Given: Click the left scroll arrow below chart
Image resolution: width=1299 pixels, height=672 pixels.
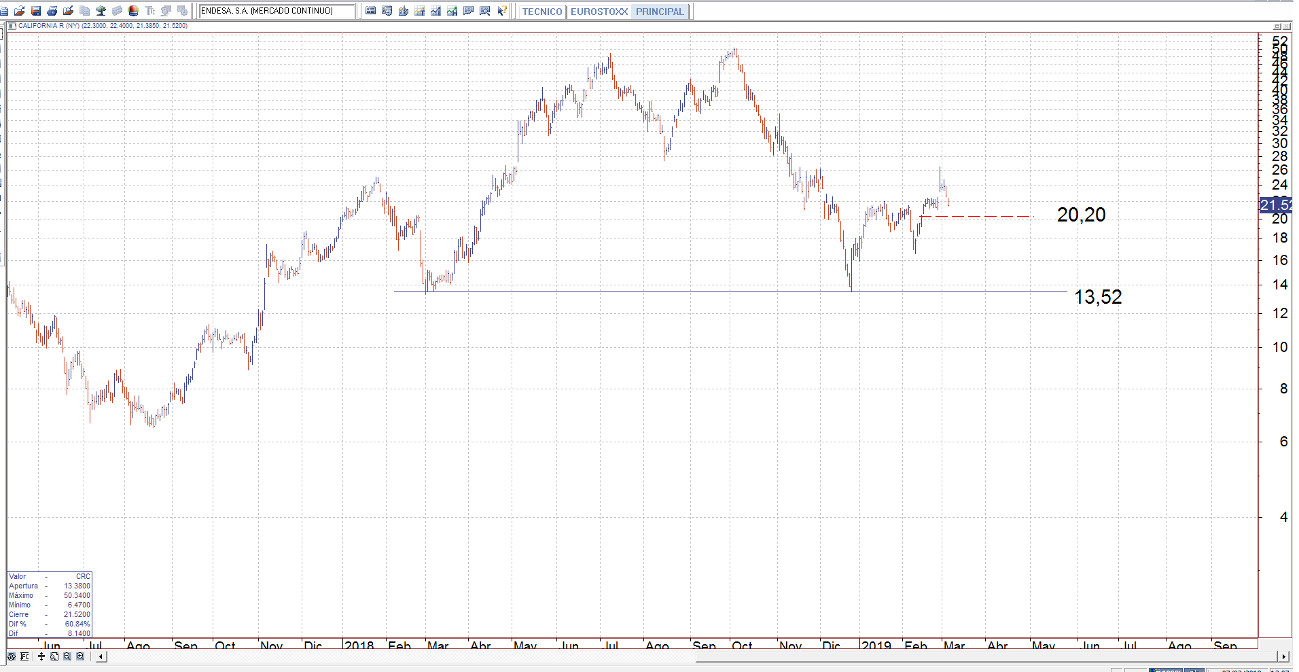Looking at the screenshot, I should coord(101,656).
